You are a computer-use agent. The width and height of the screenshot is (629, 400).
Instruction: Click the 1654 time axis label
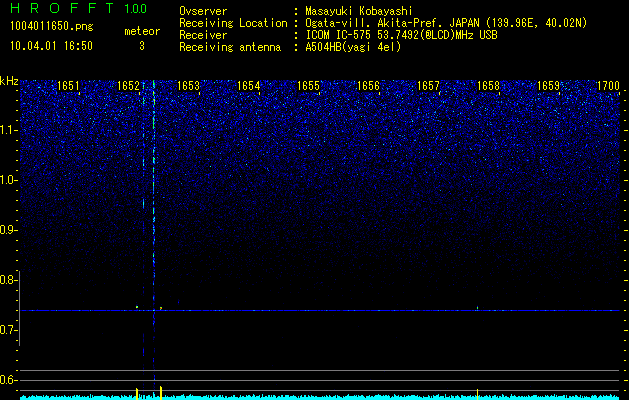[x=248, y=86]
